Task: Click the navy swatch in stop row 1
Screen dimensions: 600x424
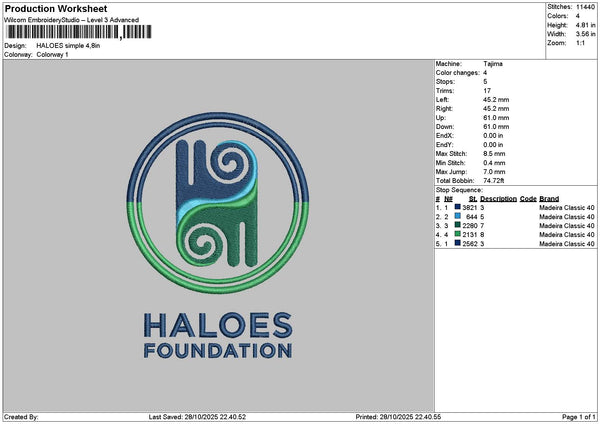Action: coord(457,207)
